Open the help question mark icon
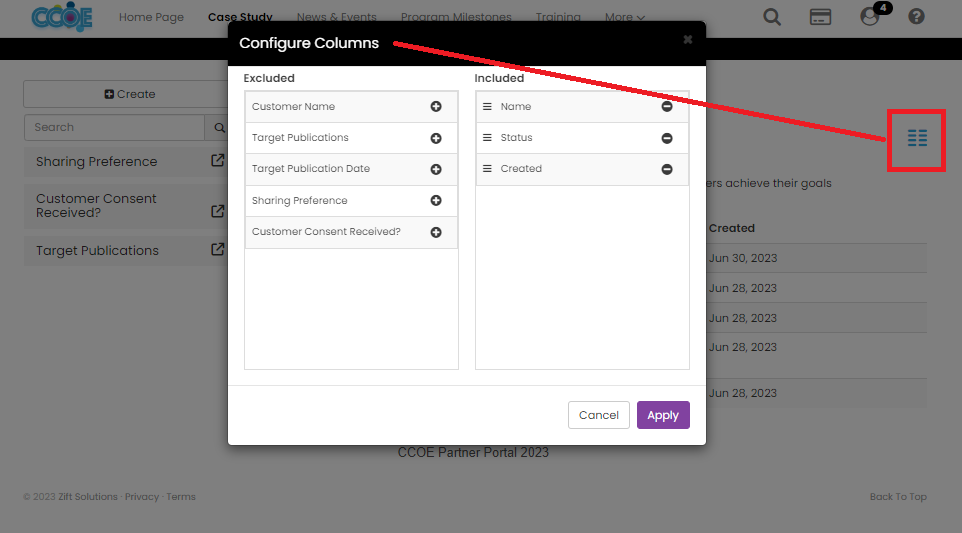The image size is (962, 533). tap(916, 17)
